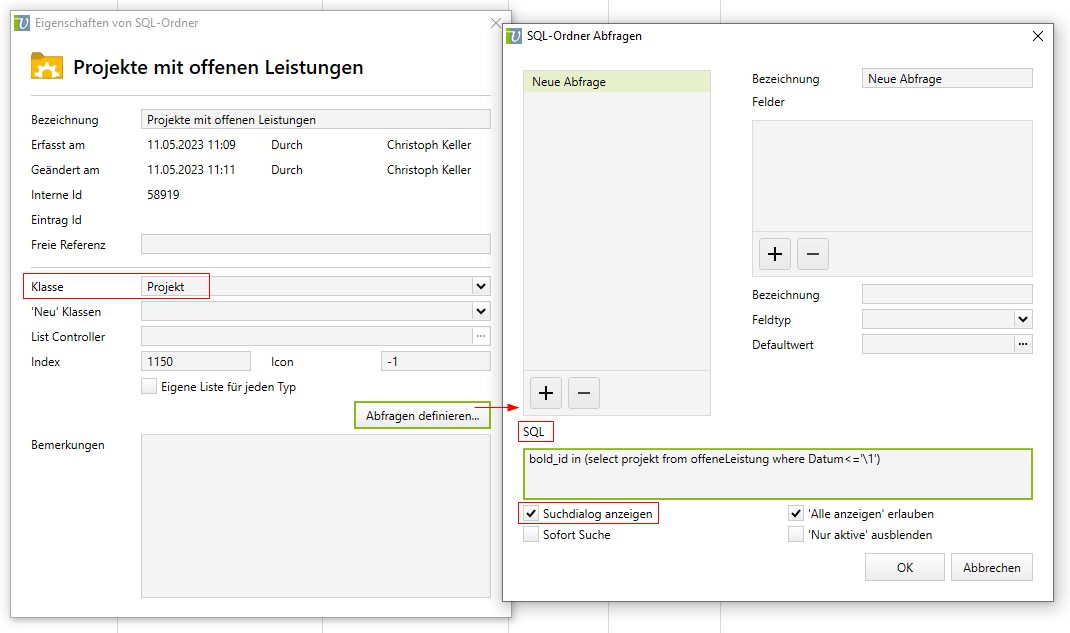Remove field with minus button under Felder
Viewport: 1070px width, 633px height.
[812, 254]
